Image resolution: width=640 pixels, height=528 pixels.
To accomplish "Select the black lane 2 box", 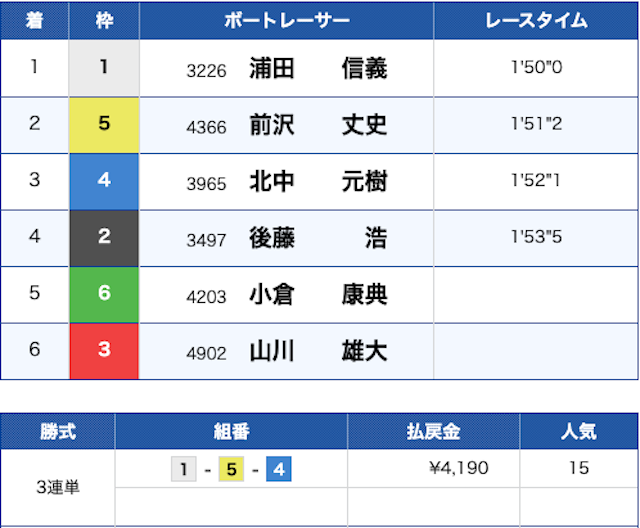I will pos(104,239).
